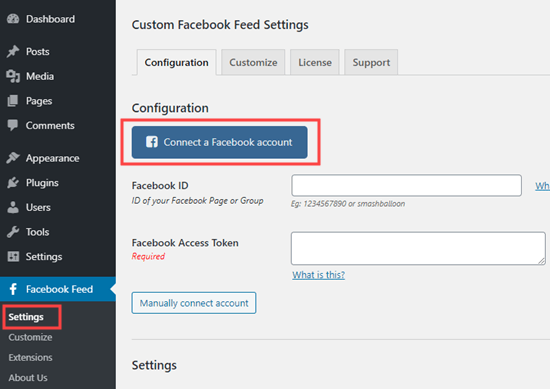The height and width of the screenshot is (389, 550).
Task: Click the Appearance paintbrush icon
Action: pos(13,158)
